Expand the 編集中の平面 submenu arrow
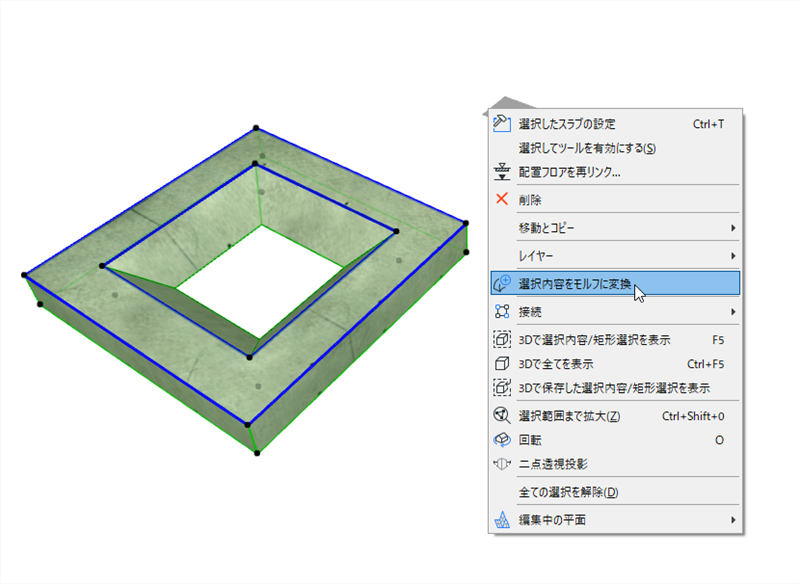 tap(733, 520)
